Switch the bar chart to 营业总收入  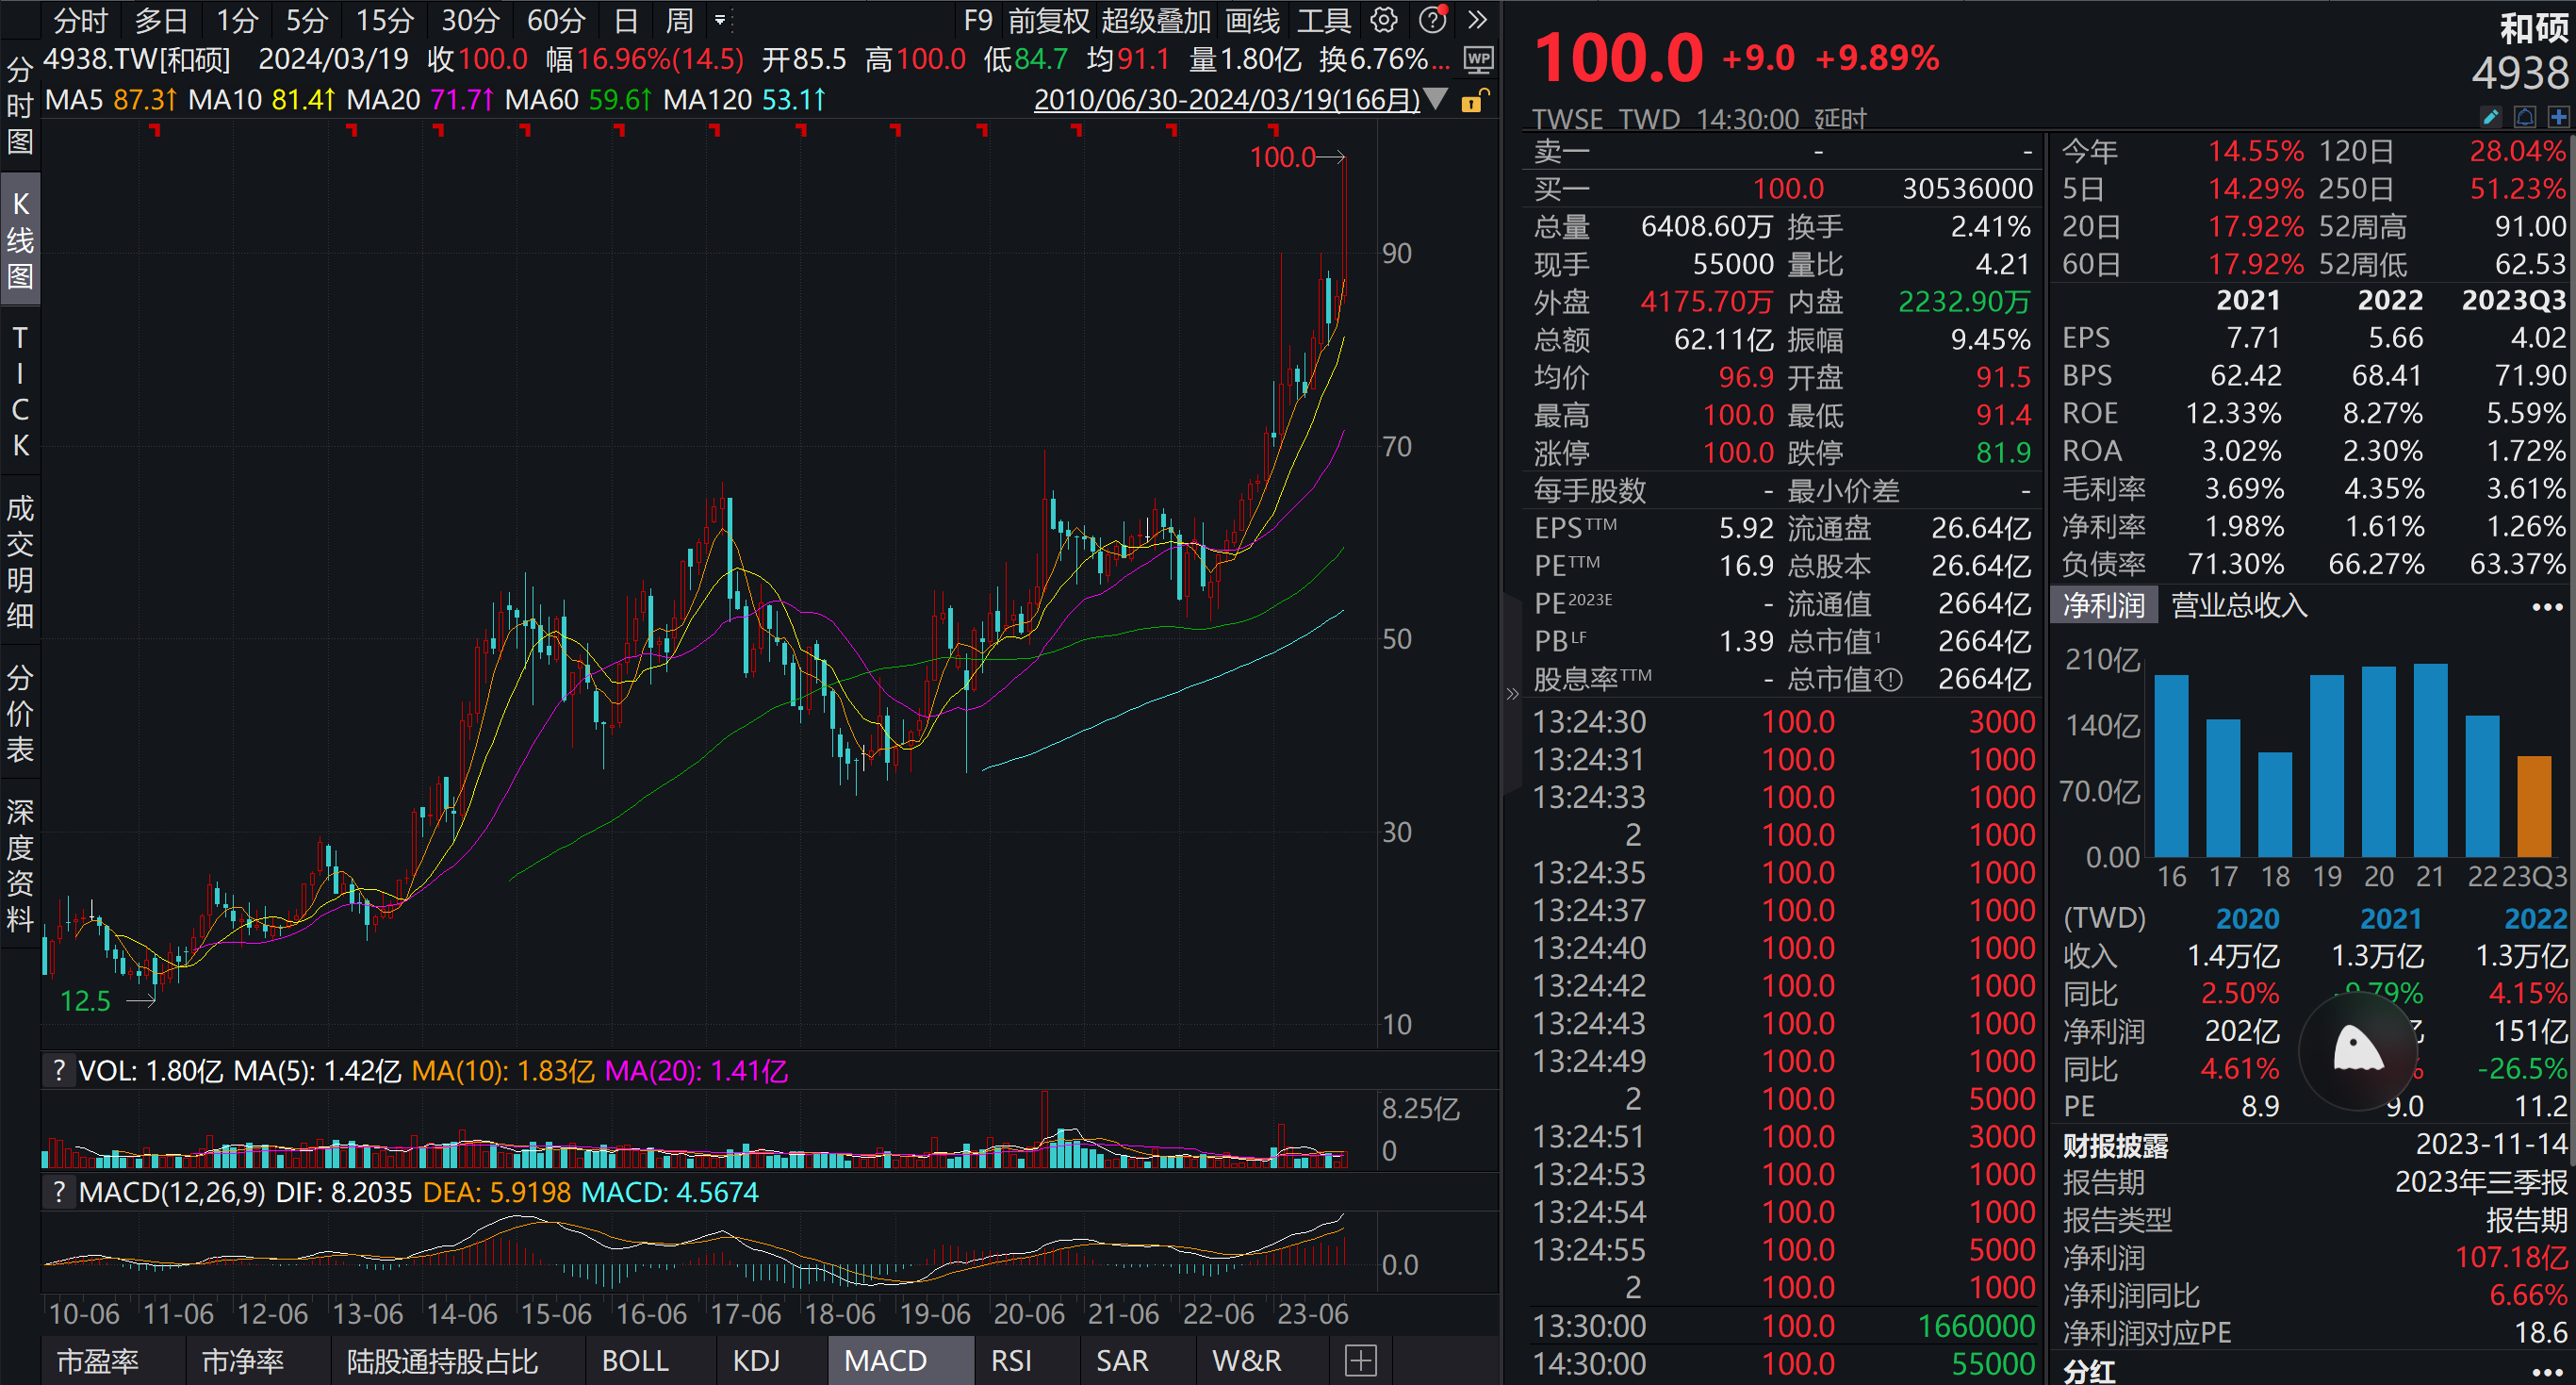[x=2239, y=605]
